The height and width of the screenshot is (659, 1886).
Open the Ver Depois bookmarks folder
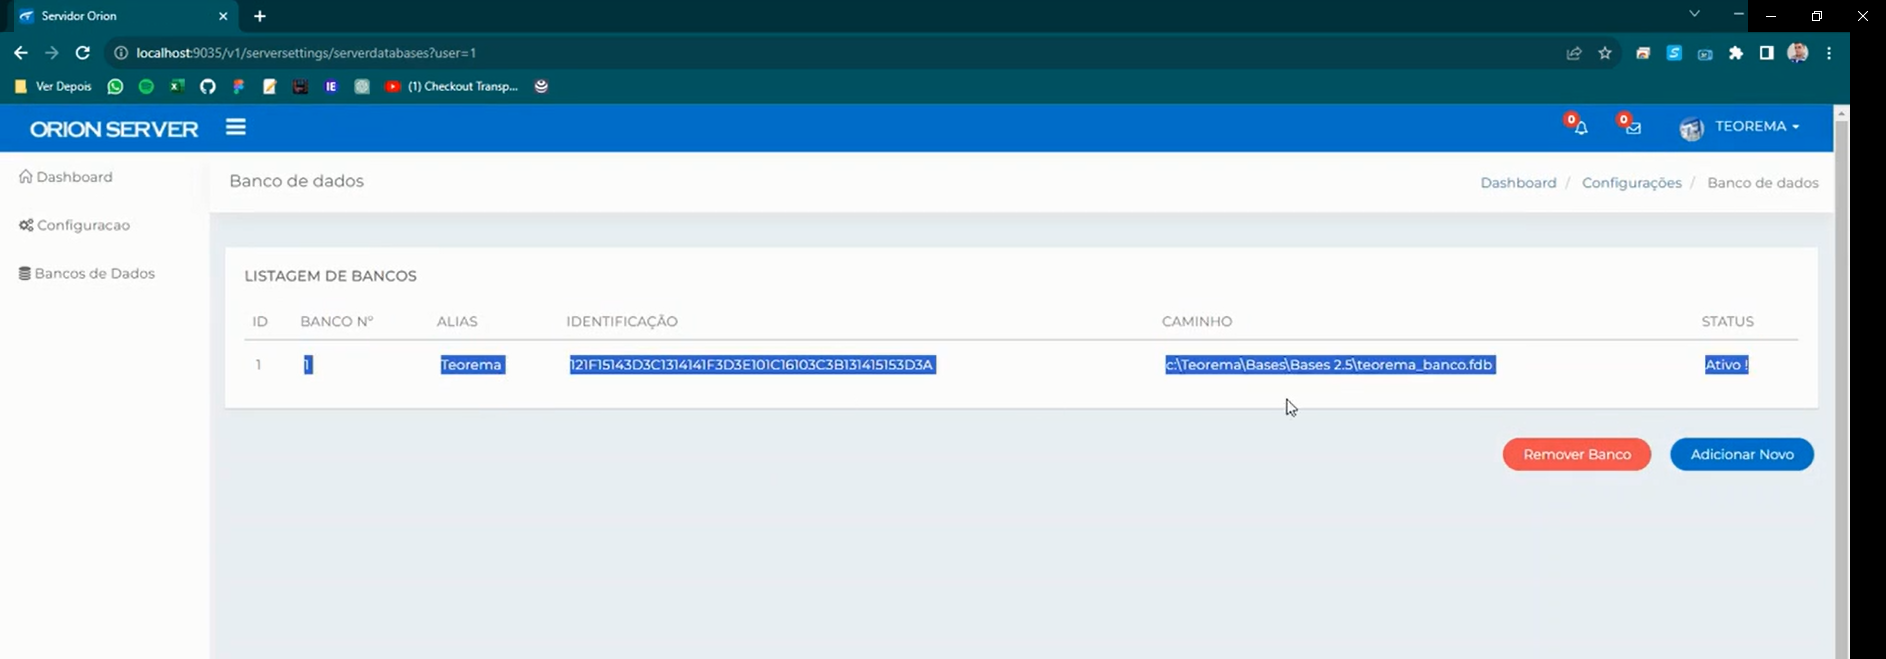pyautogui.click(x=54, y=87)
